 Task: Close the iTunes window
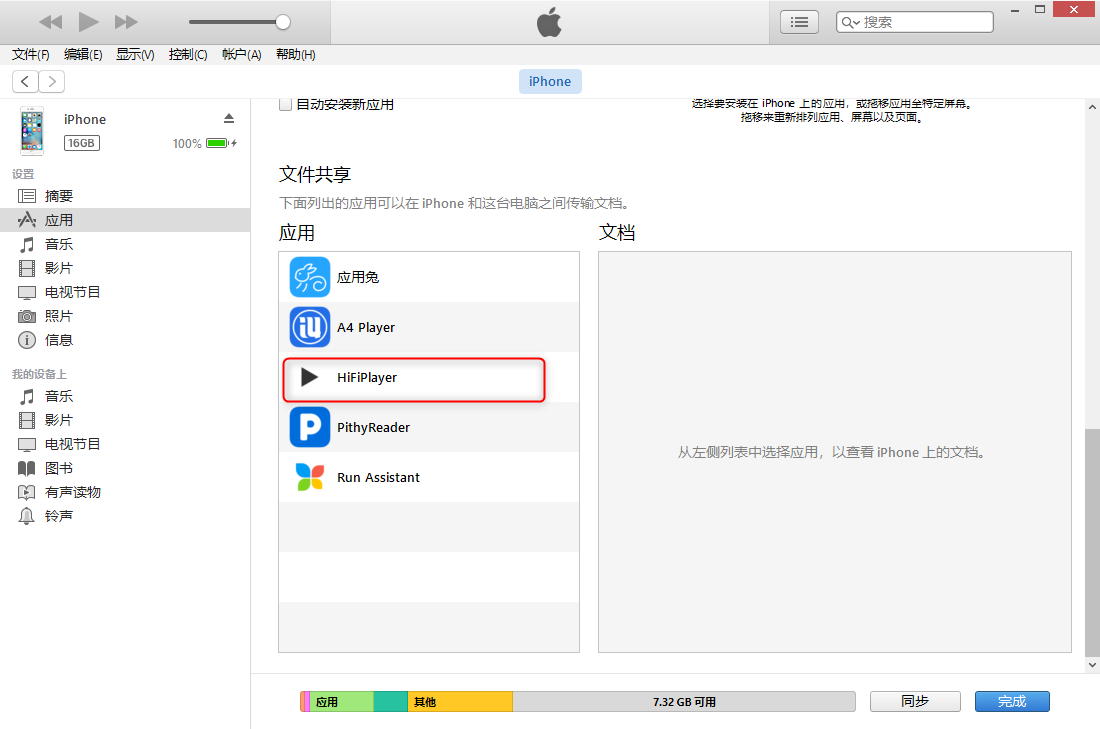pos(1073,9)
